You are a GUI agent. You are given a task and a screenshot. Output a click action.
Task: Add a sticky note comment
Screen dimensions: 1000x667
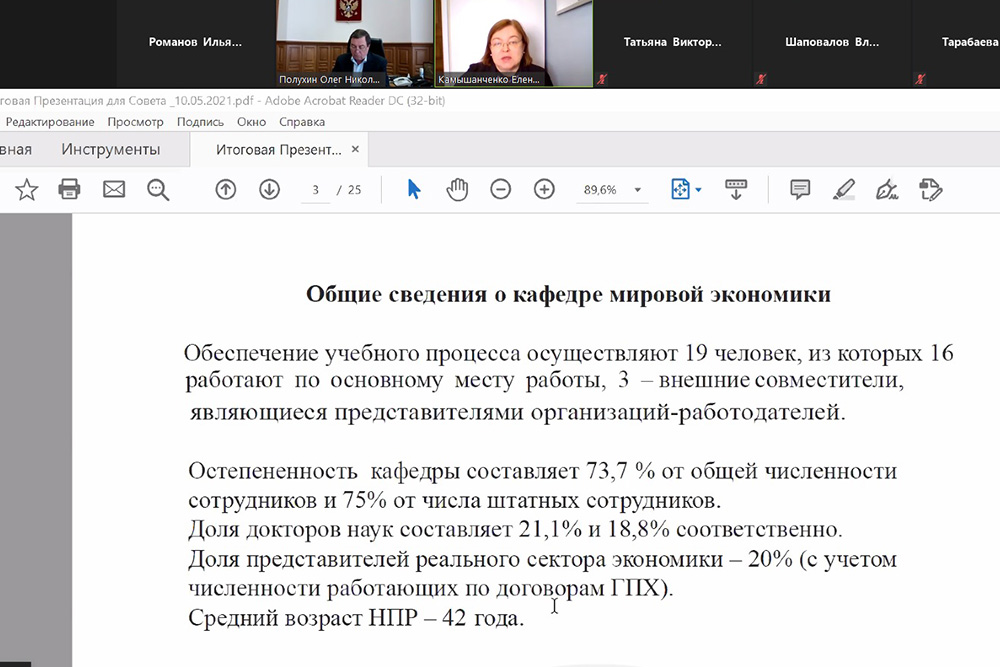point(800,189)
